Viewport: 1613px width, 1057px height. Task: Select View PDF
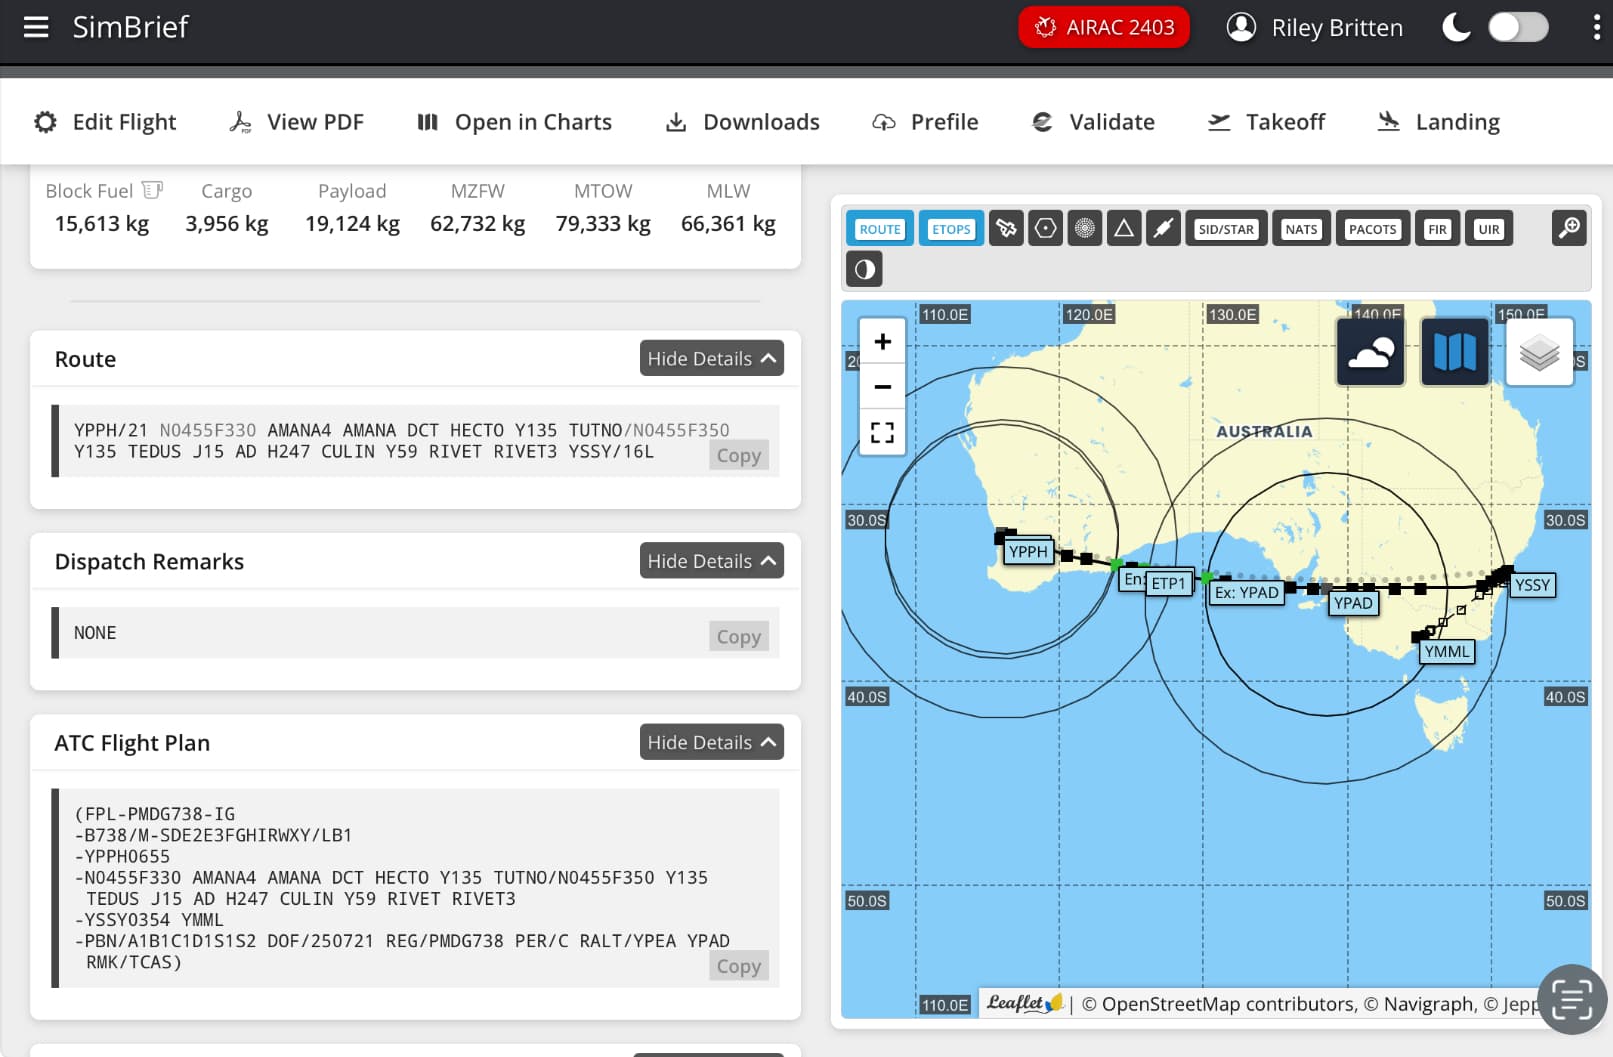(x=296, y=122)
